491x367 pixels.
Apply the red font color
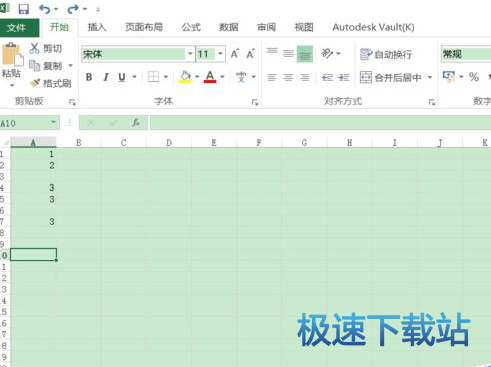210,77
